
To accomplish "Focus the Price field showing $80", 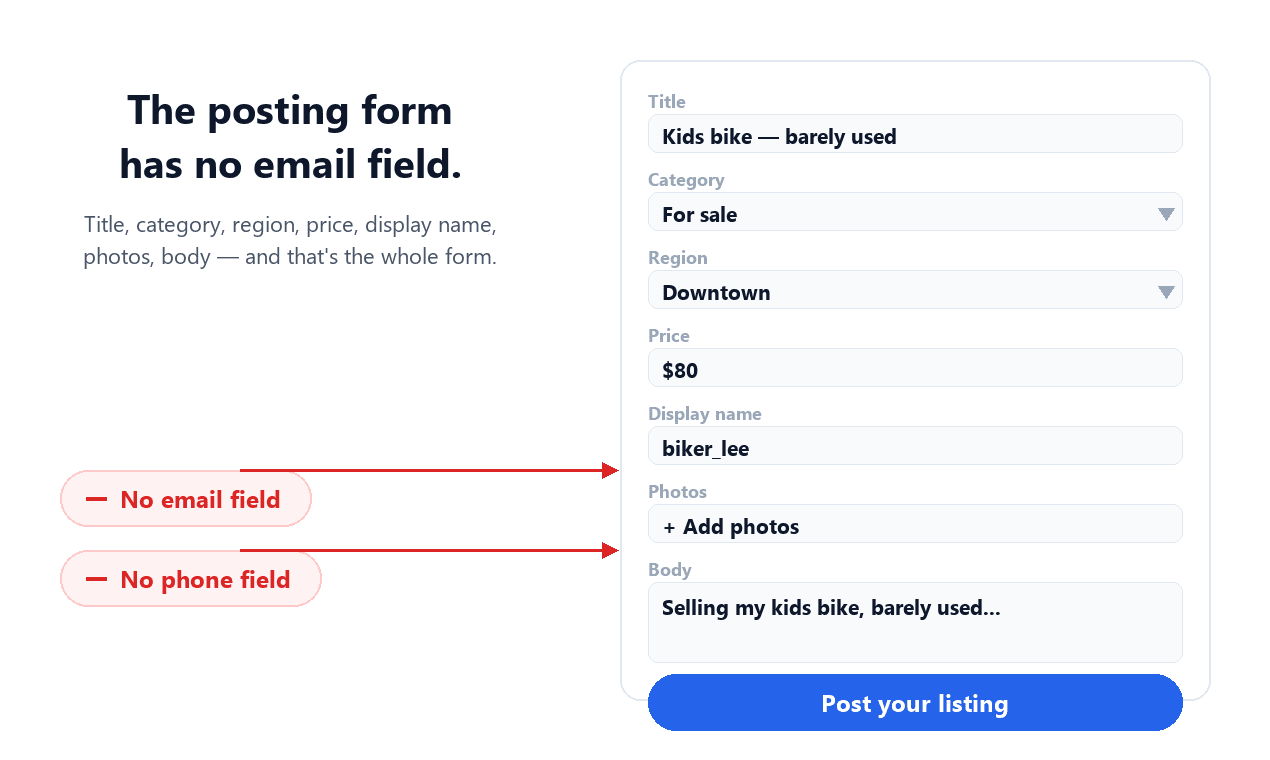I will (915, 368).
